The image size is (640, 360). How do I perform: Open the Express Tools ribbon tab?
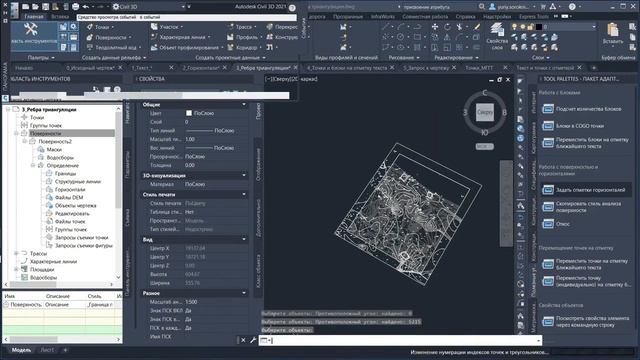click(534, 17)
